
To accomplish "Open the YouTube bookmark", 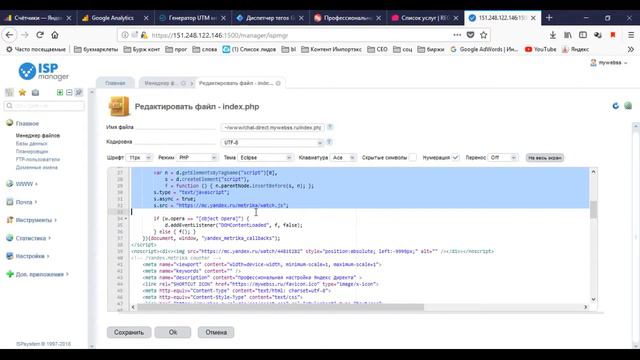I will click(541, 49).
